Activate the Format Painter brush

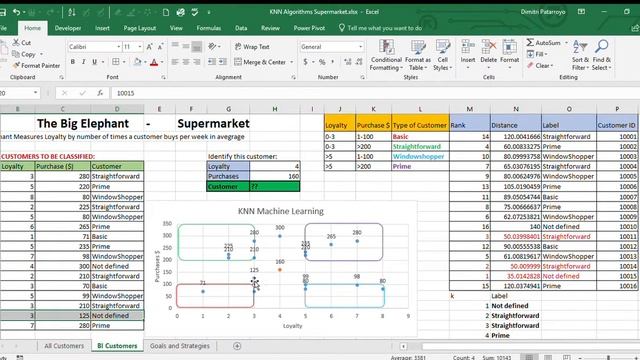coord(16,65)
